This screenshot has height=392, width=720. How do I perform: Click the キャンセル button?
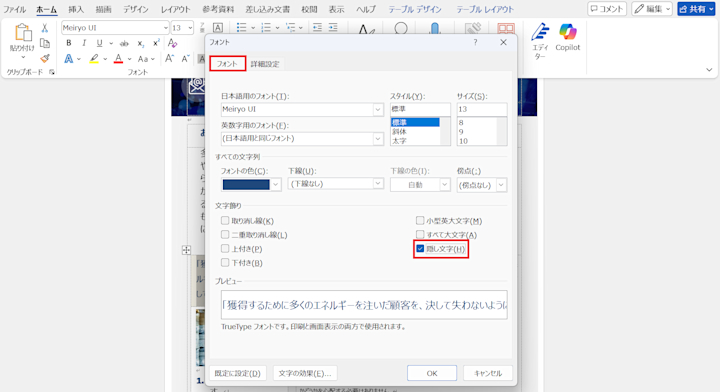tap(488, 373)
